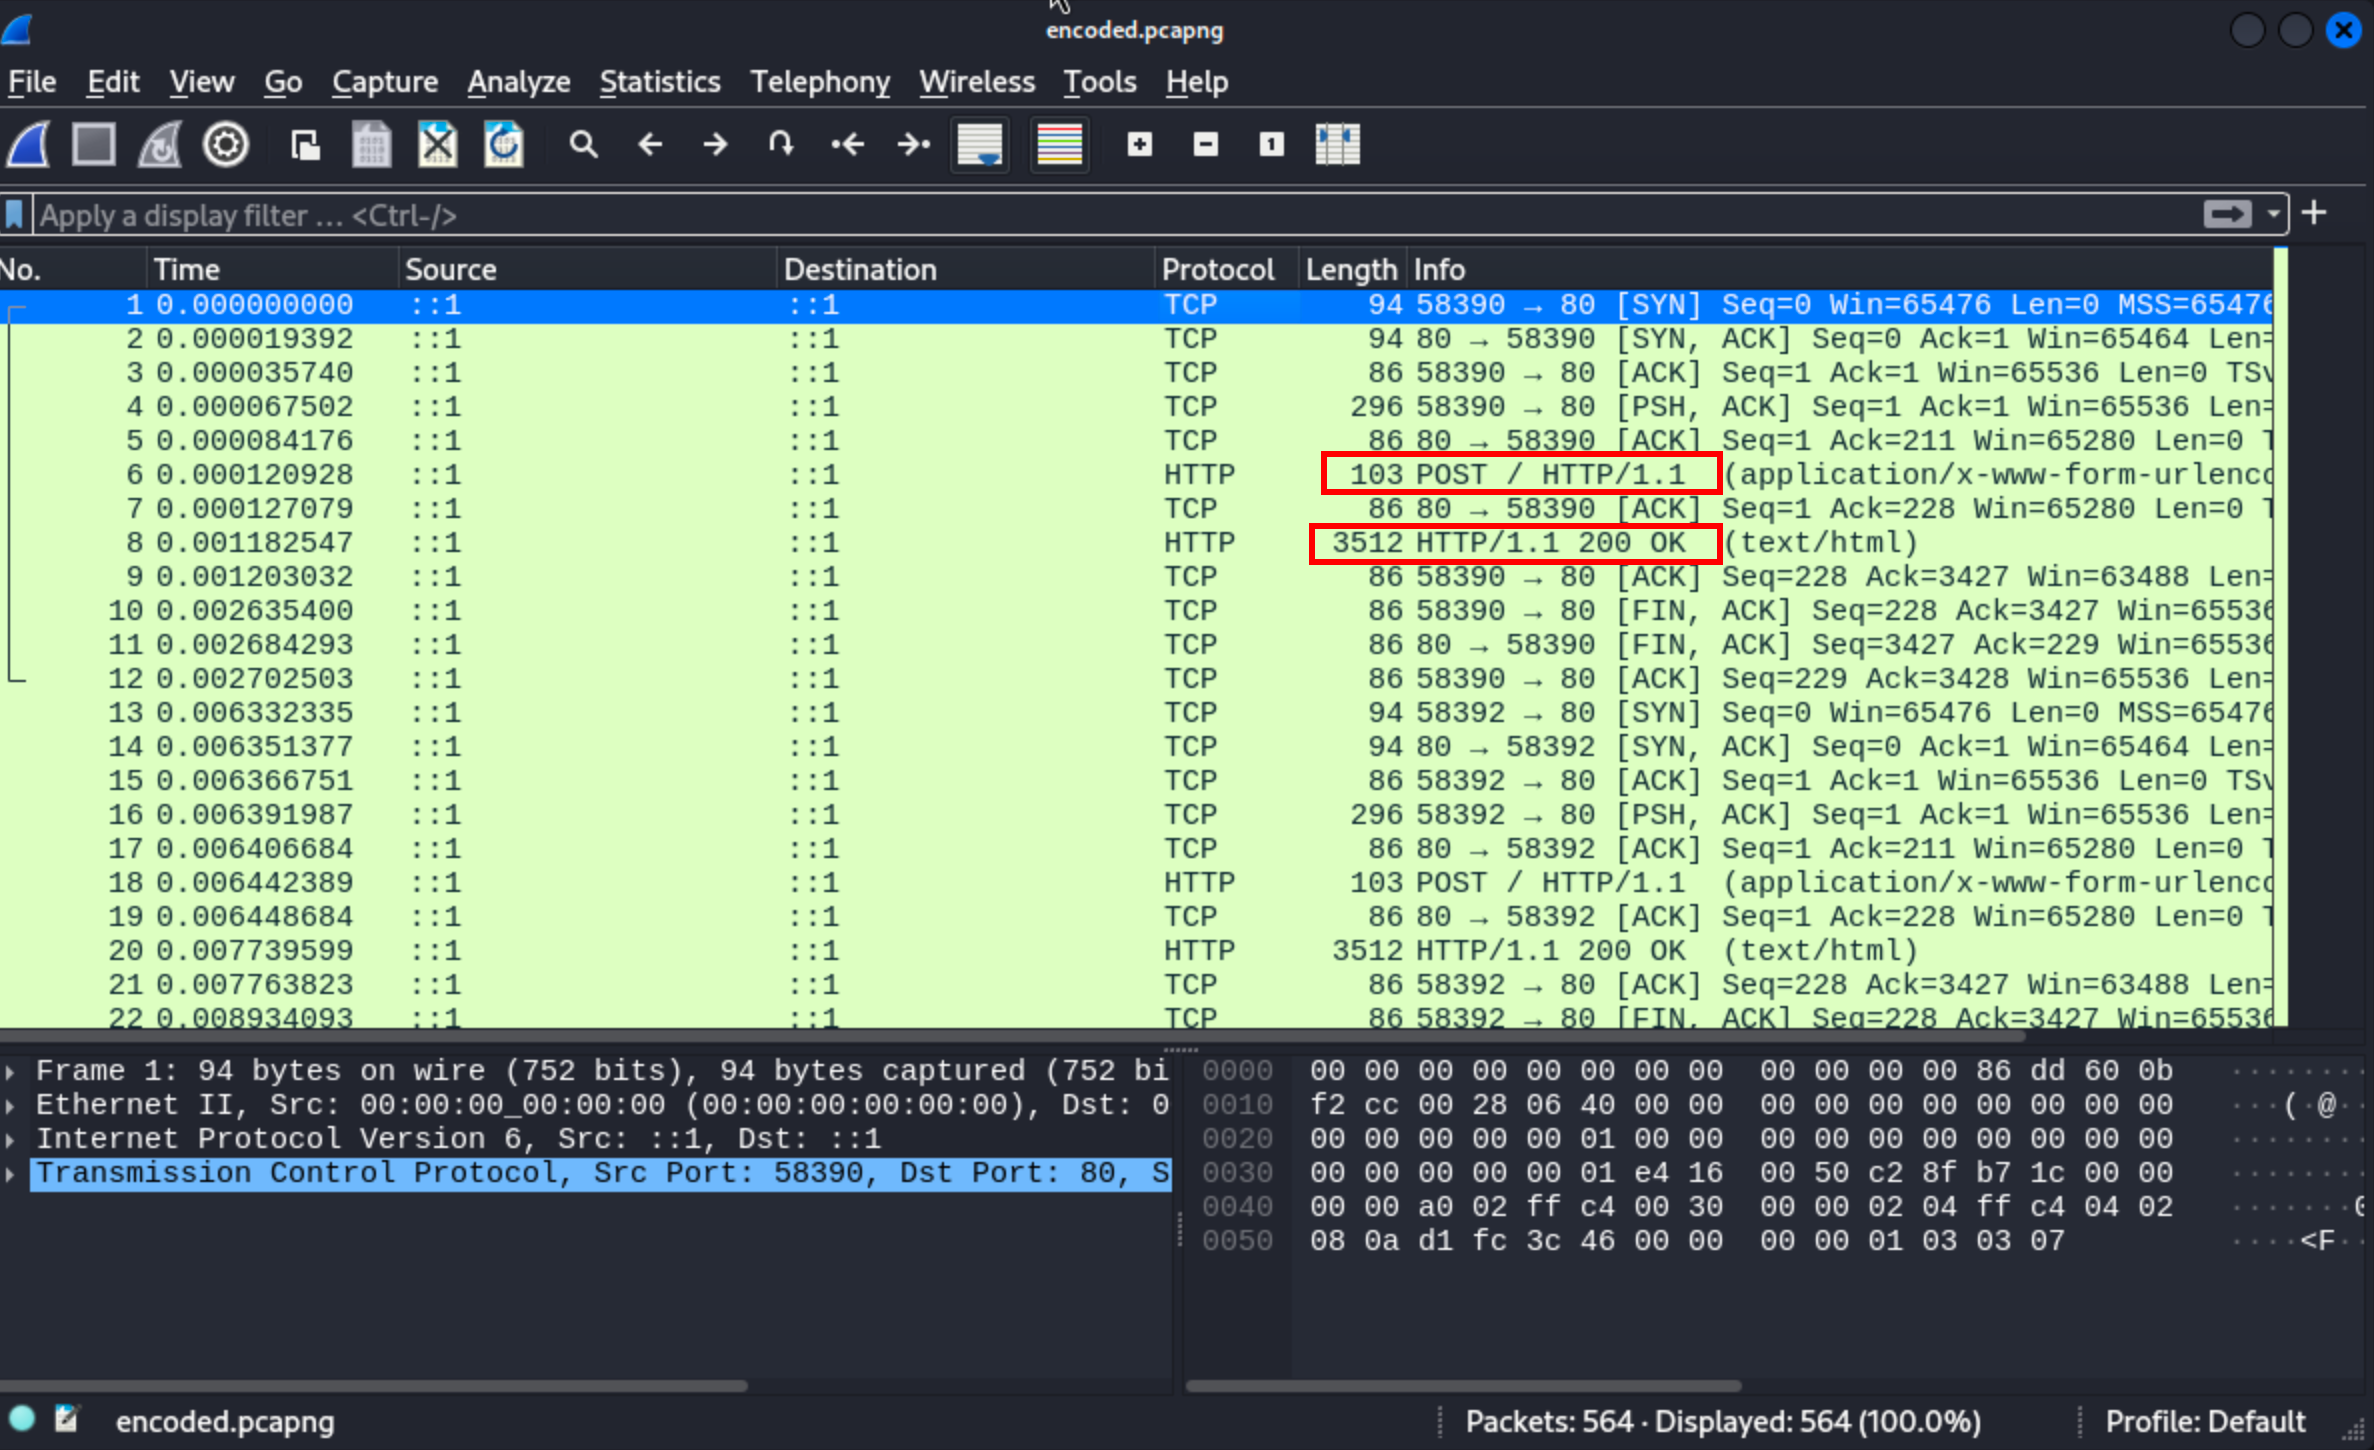Image resolution: width=2374 pixels, height=1450 pixels.
Task: Restart current capture with fin icon
Action: coord(160,145)
